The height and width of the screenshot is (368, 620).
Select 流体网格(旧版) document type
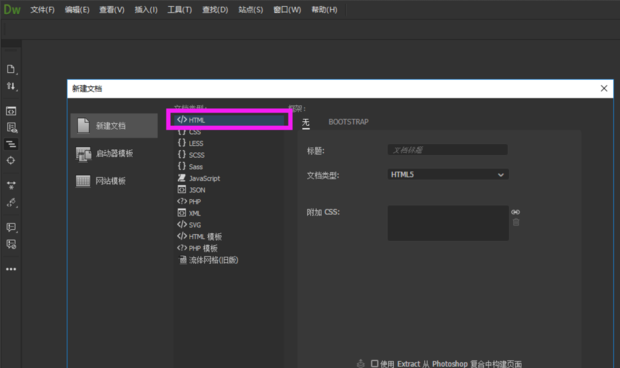point(229,260)
